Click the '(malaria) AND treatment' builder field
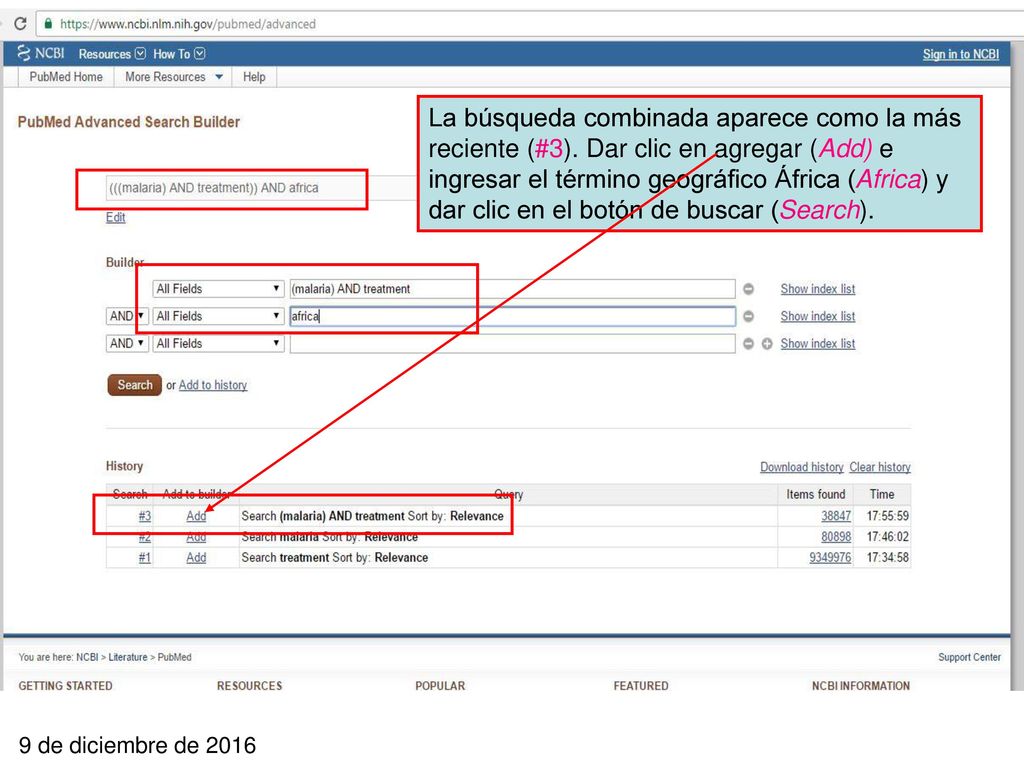 pyautogui.click(x=513, y=289)
